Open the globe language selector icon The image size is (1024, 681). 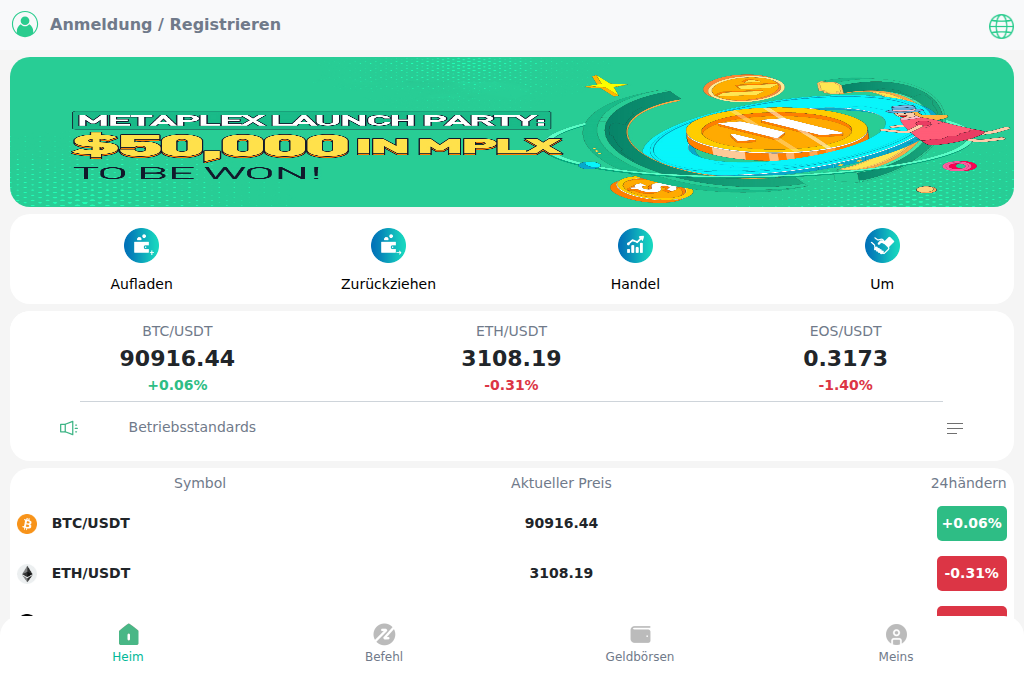(x=1001, y=26)
